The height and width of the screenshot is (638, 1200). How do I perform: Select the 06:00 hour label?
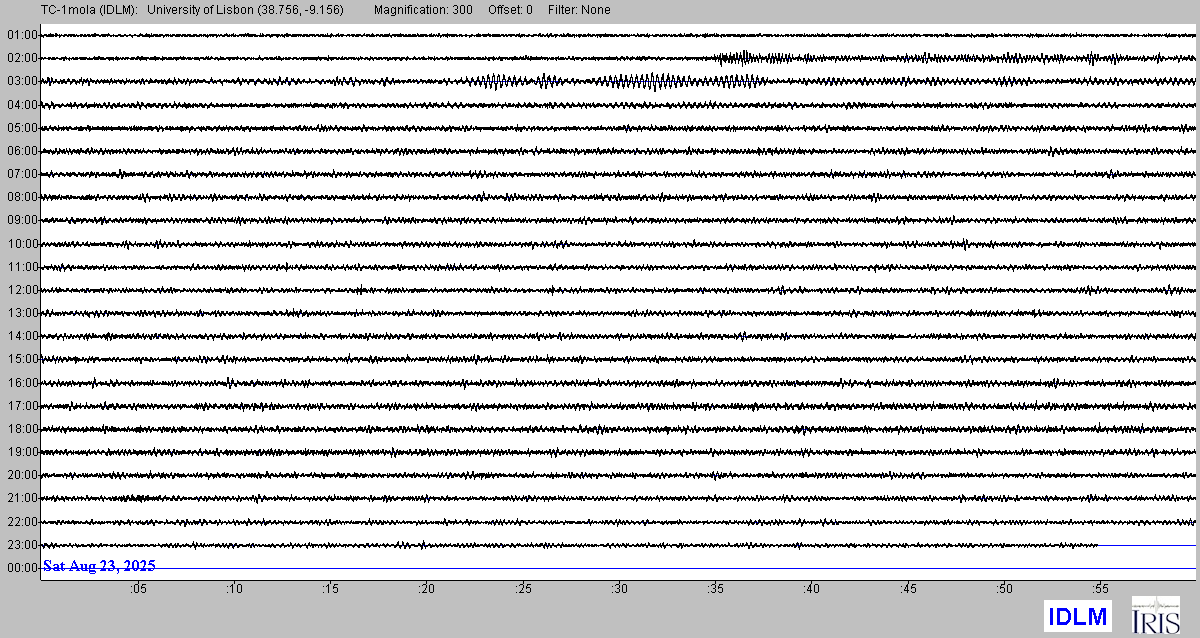click(x=21, y=151)
